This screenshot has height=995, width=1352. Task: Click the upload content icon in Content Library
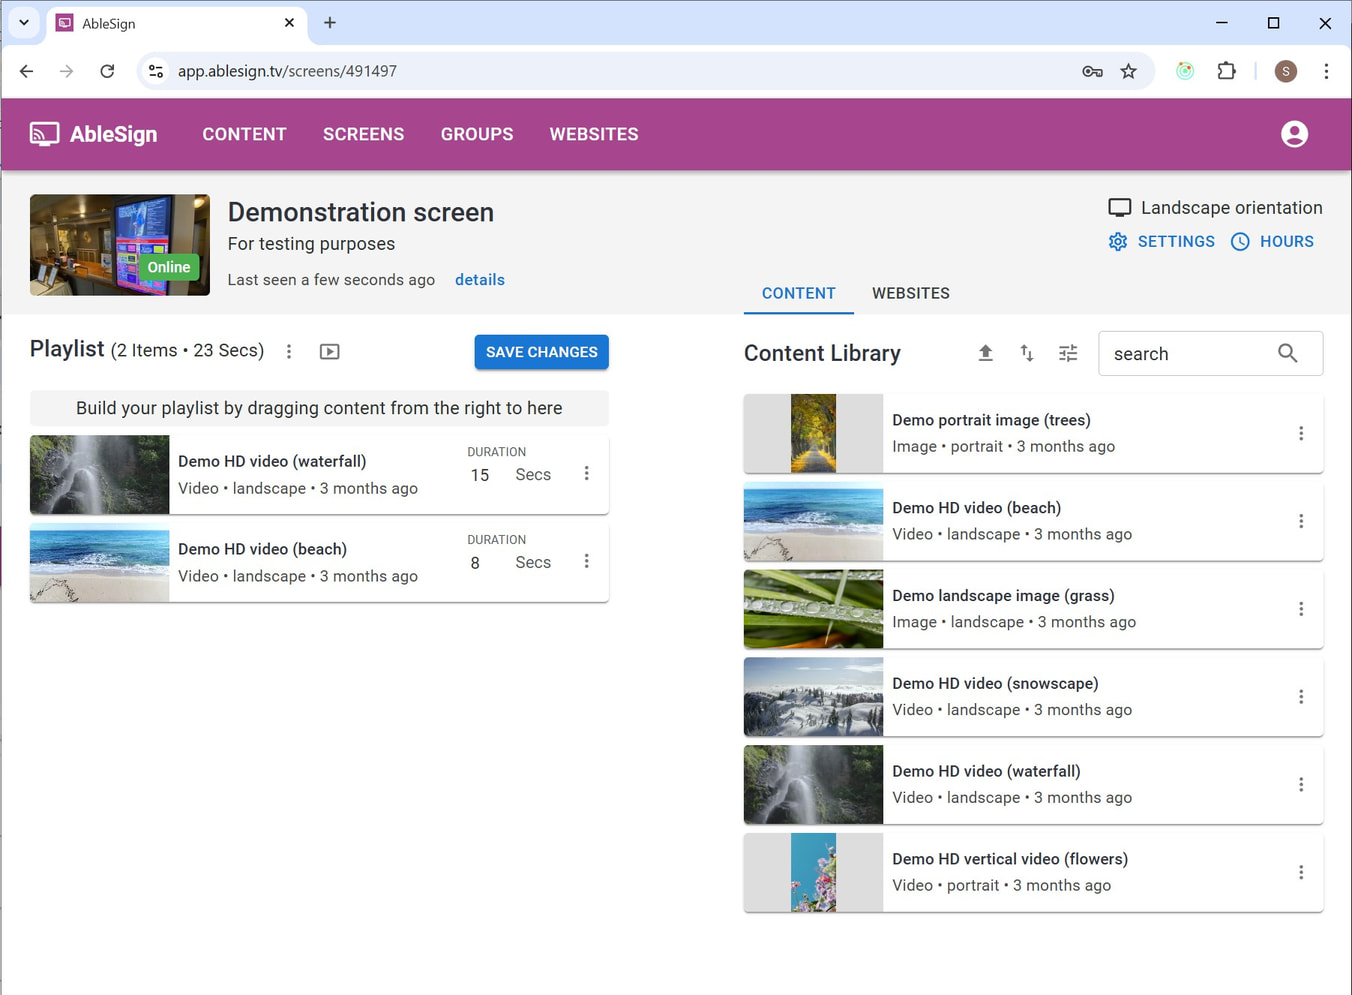[x=985, y=353]
